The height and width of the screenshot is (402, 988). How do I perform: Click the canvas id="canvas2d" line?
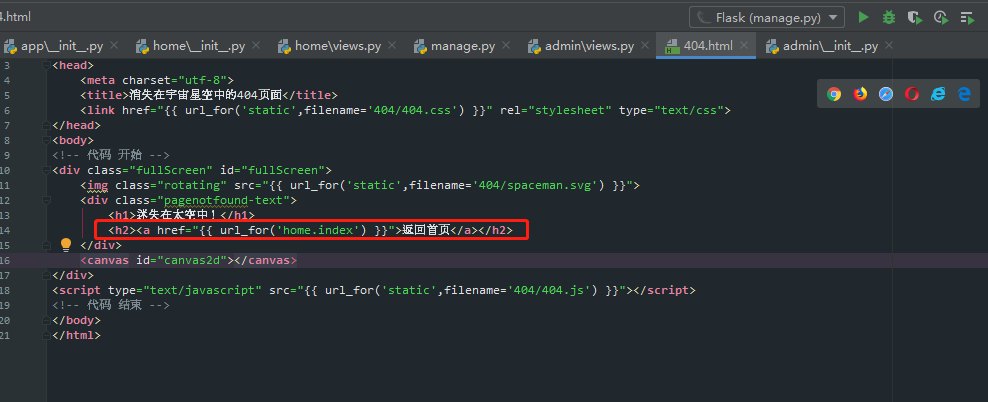[188, 260]
